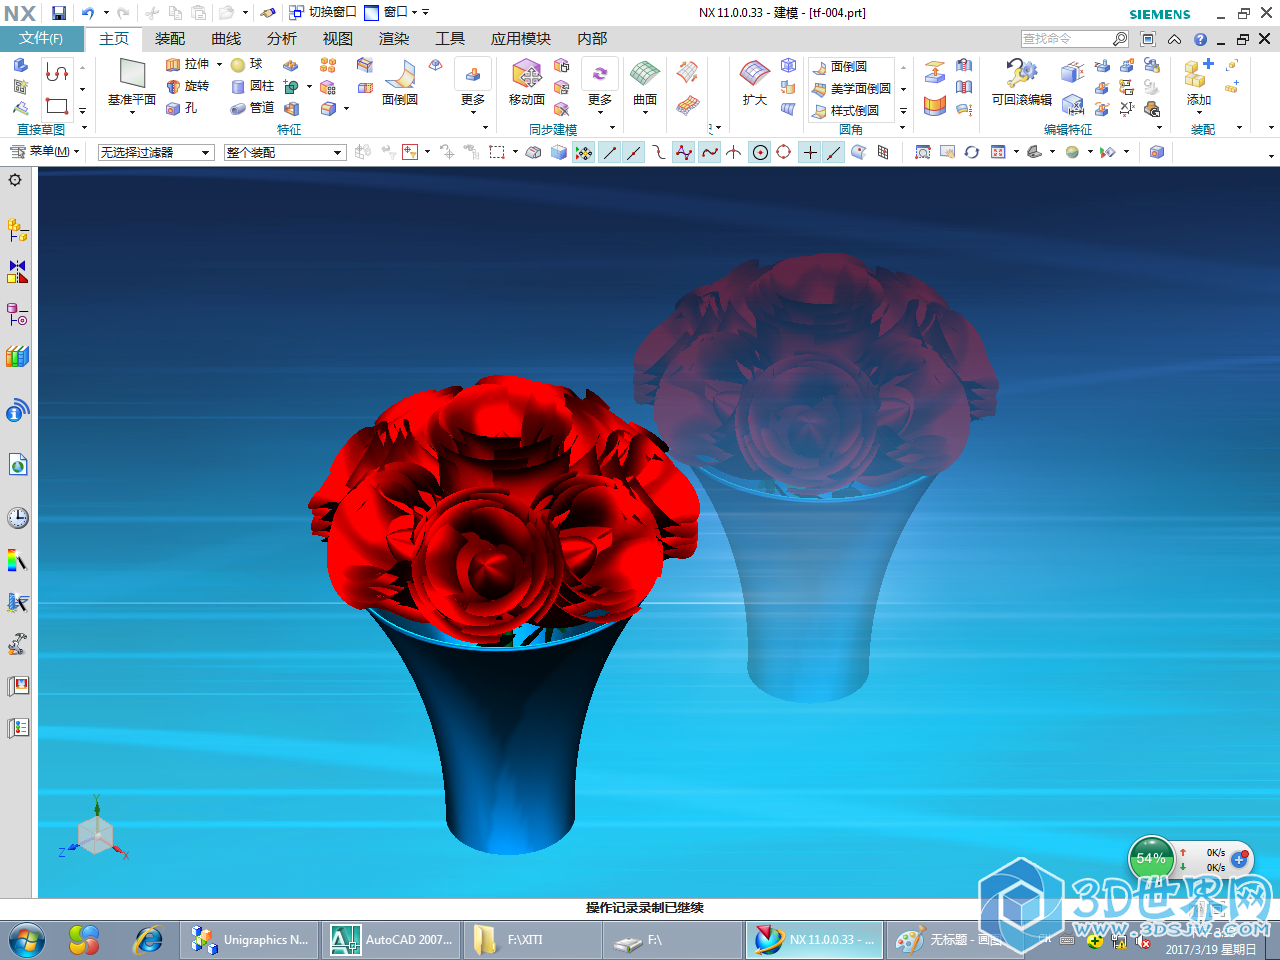This screenshot has height=960, width=1280.
Task: Toggle the Arc Center snap option
Action: tap(760, 152)
